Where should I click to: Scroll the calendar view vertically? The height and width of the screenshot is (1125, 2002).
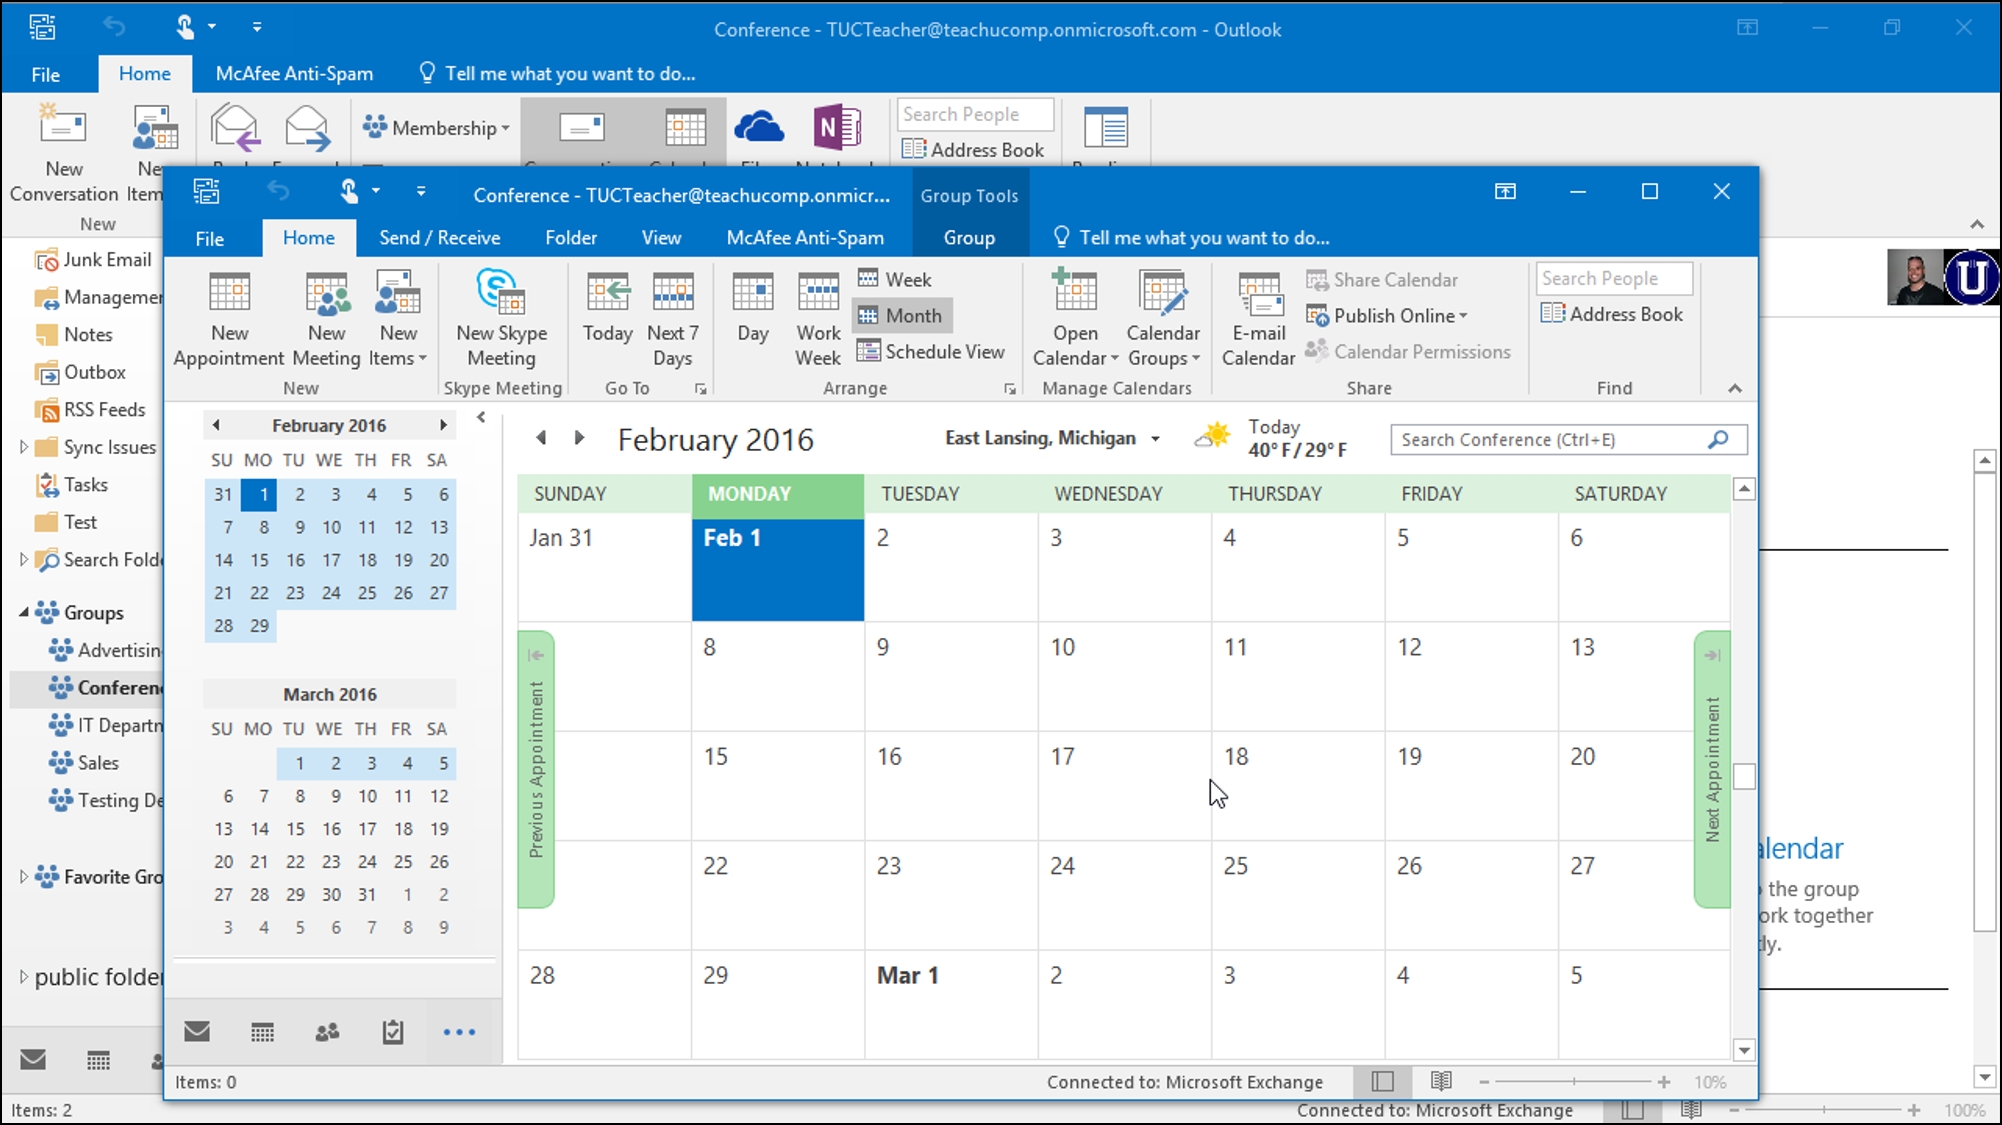click(x=1745, y=770)
